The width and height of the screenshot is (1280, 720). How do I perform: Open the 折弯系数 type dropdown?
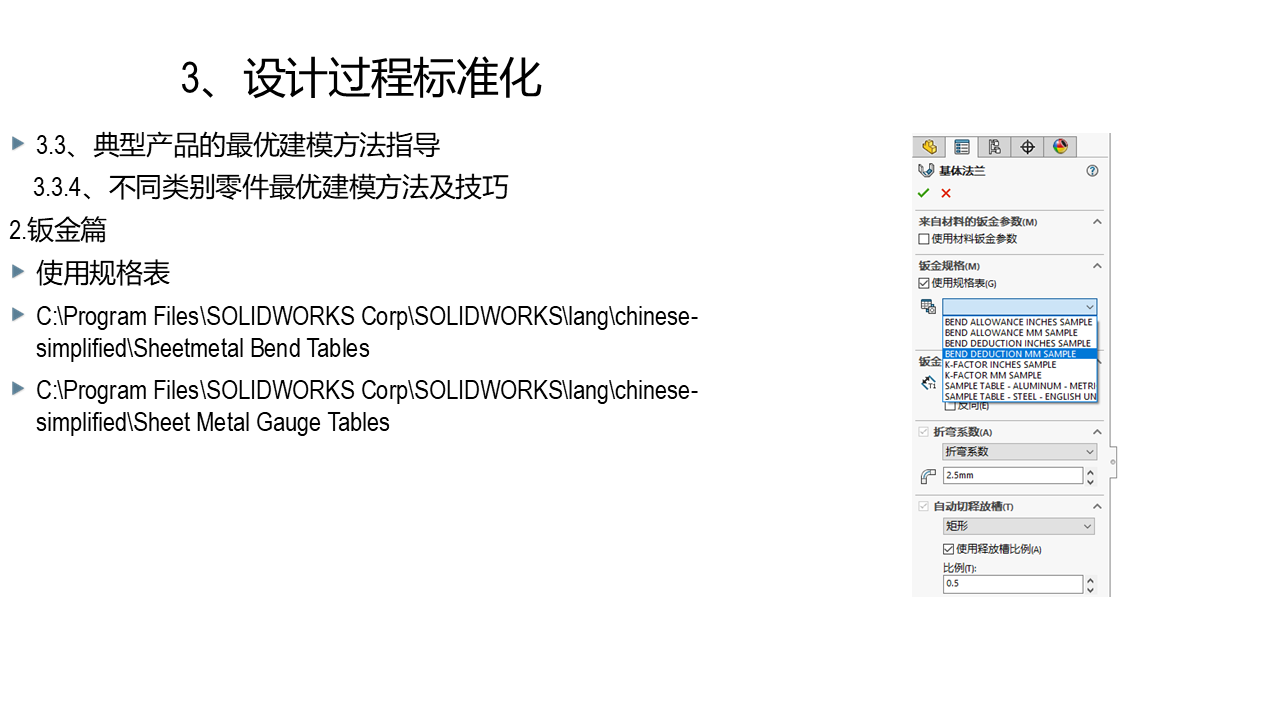(x=1019, y=452)
